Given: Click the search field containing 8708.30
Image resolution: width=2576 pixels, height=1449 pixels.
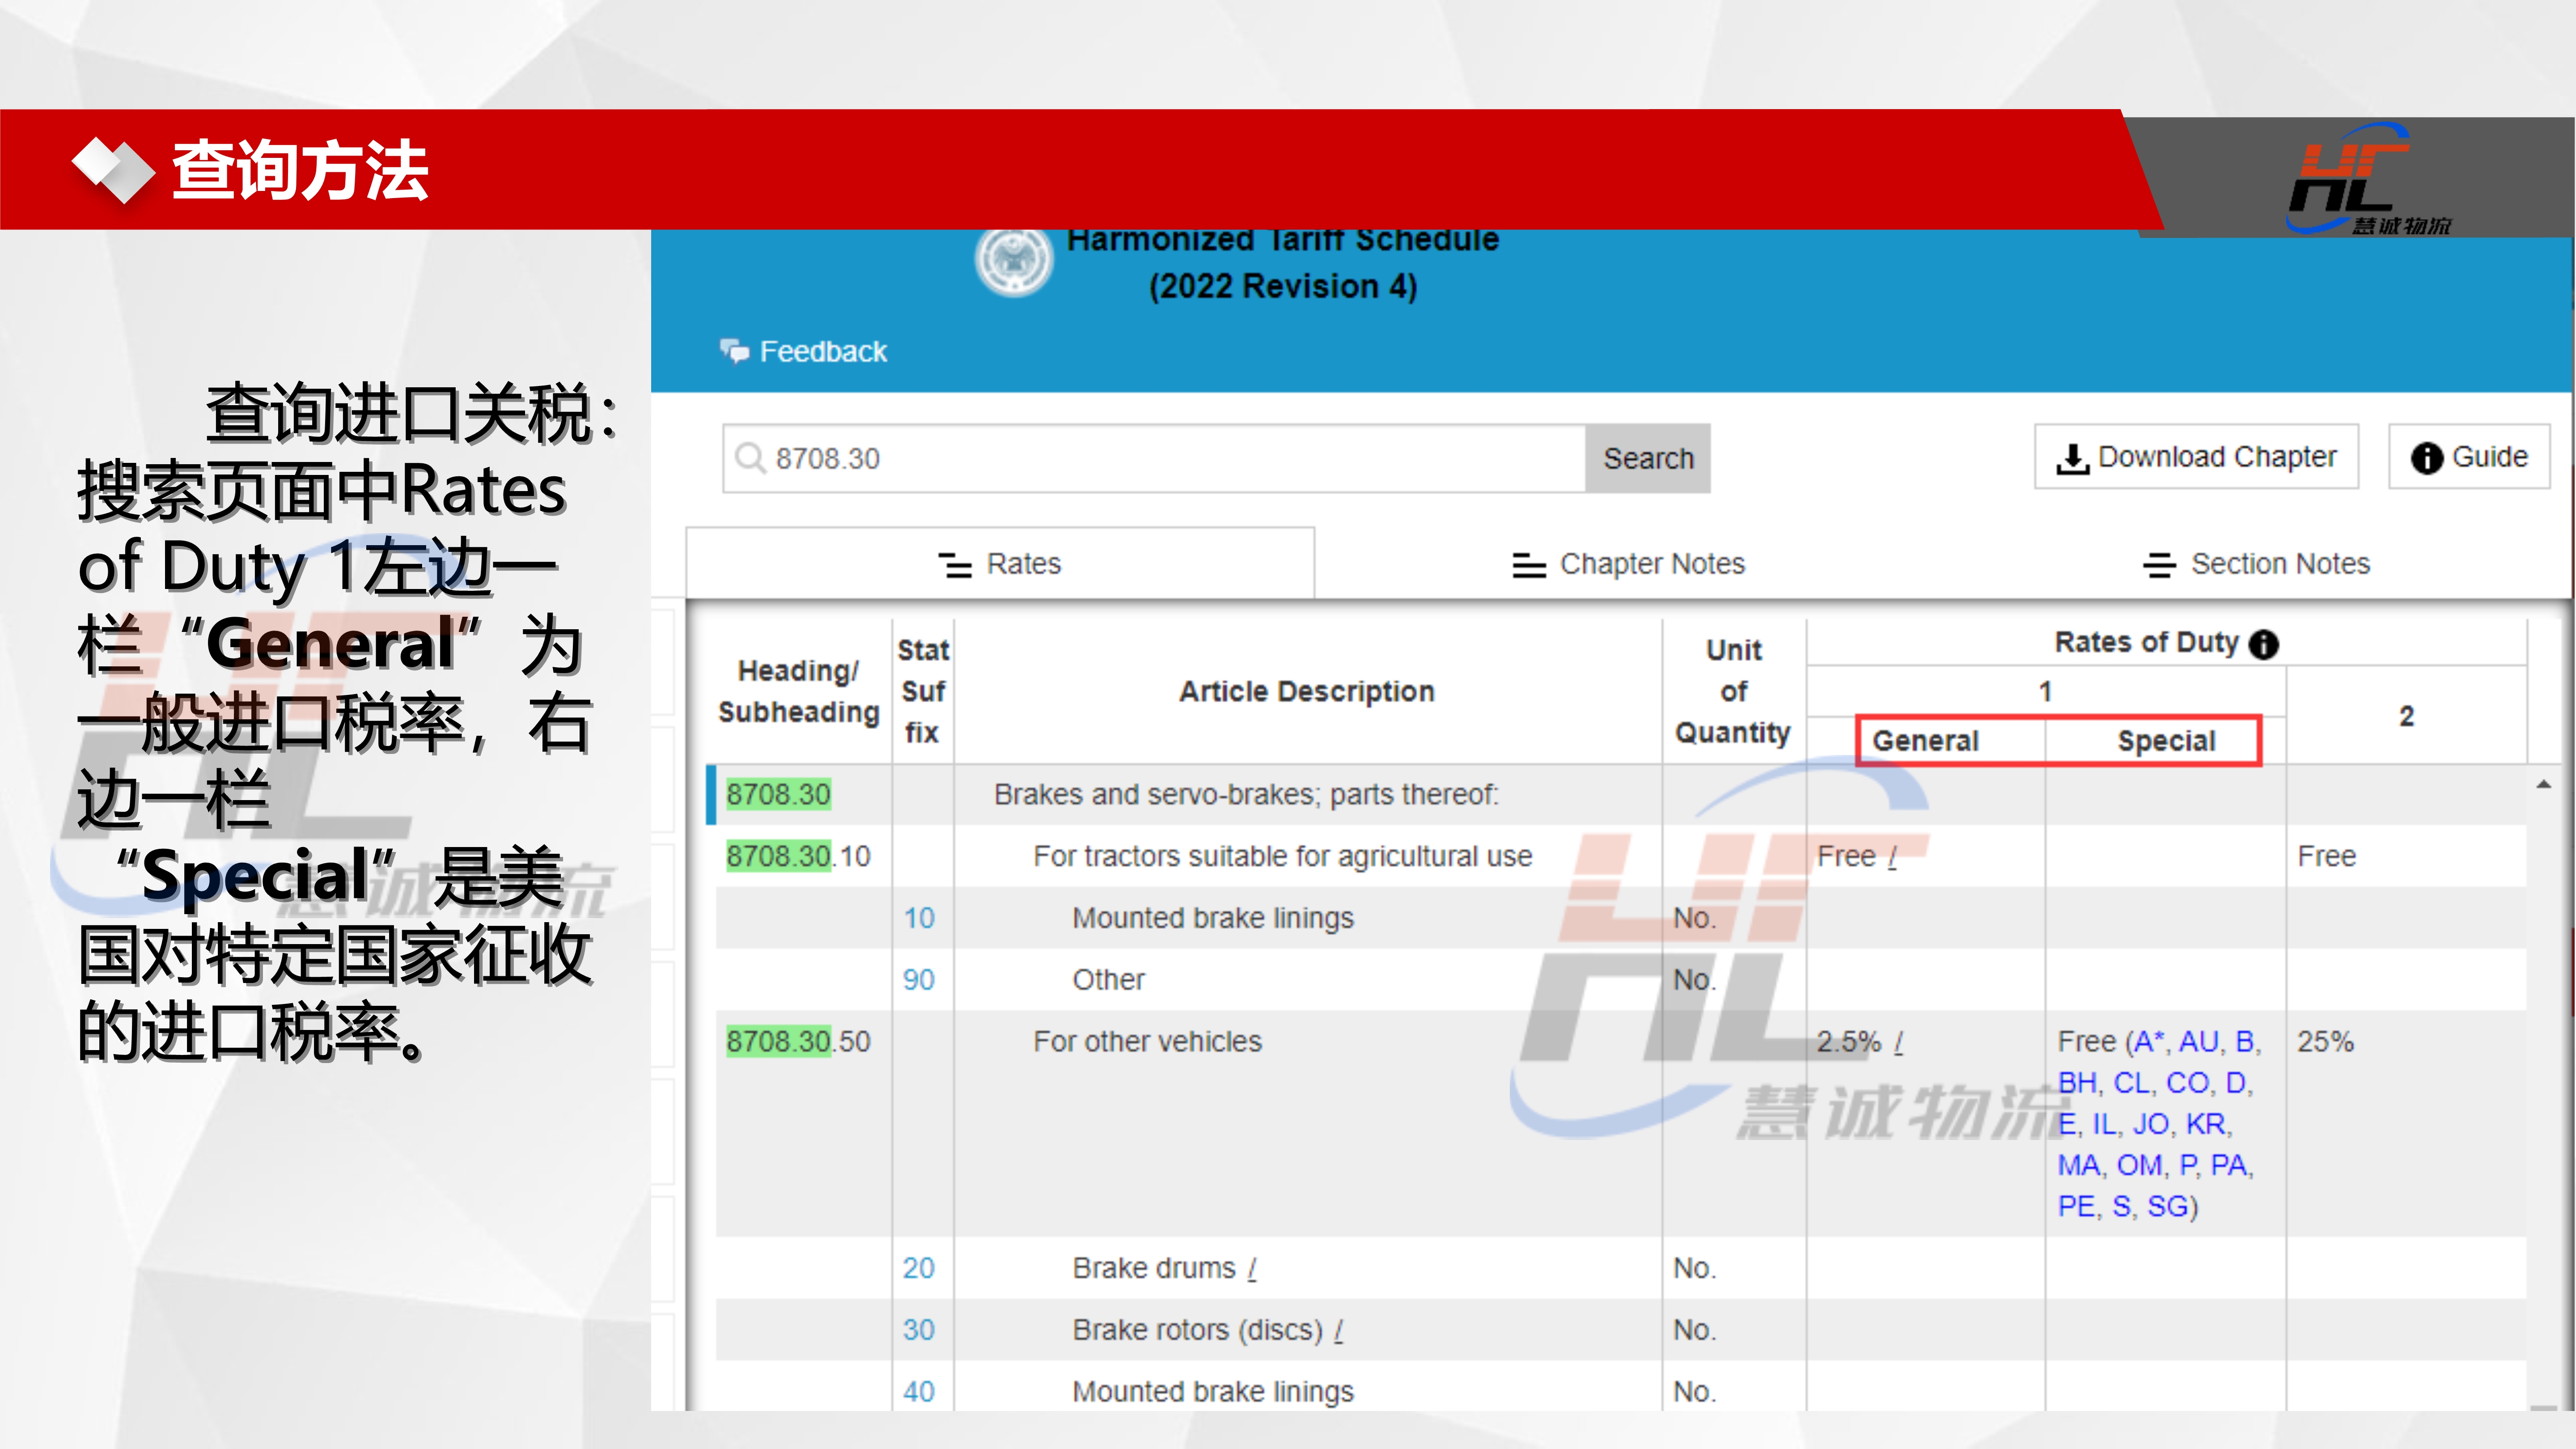Looking at the screenshot, I should (x=1155, y=458).
